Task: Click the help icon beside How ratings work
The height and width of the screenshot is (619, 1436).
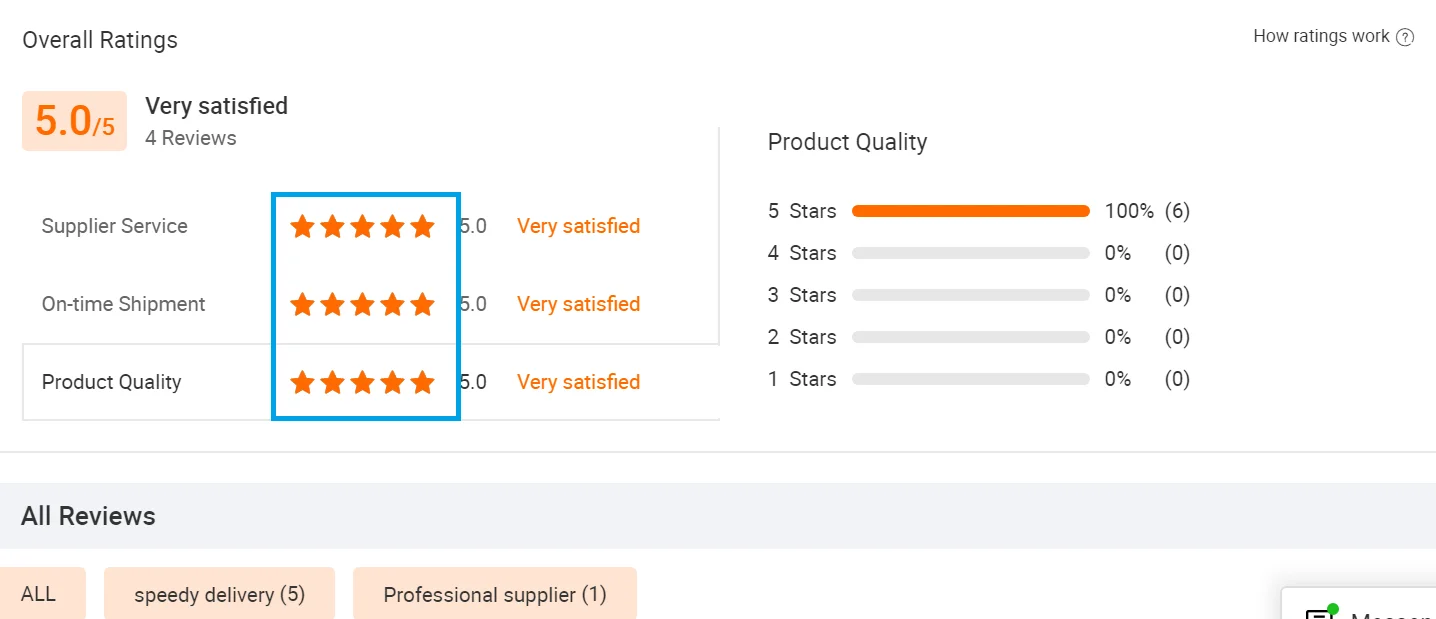Action: [x=1405, y=37]
